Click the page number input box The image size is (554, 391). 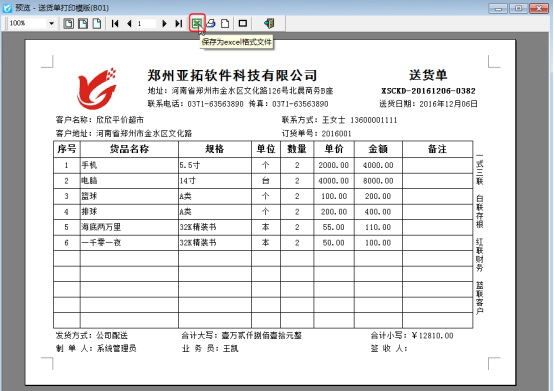point(146,24)
